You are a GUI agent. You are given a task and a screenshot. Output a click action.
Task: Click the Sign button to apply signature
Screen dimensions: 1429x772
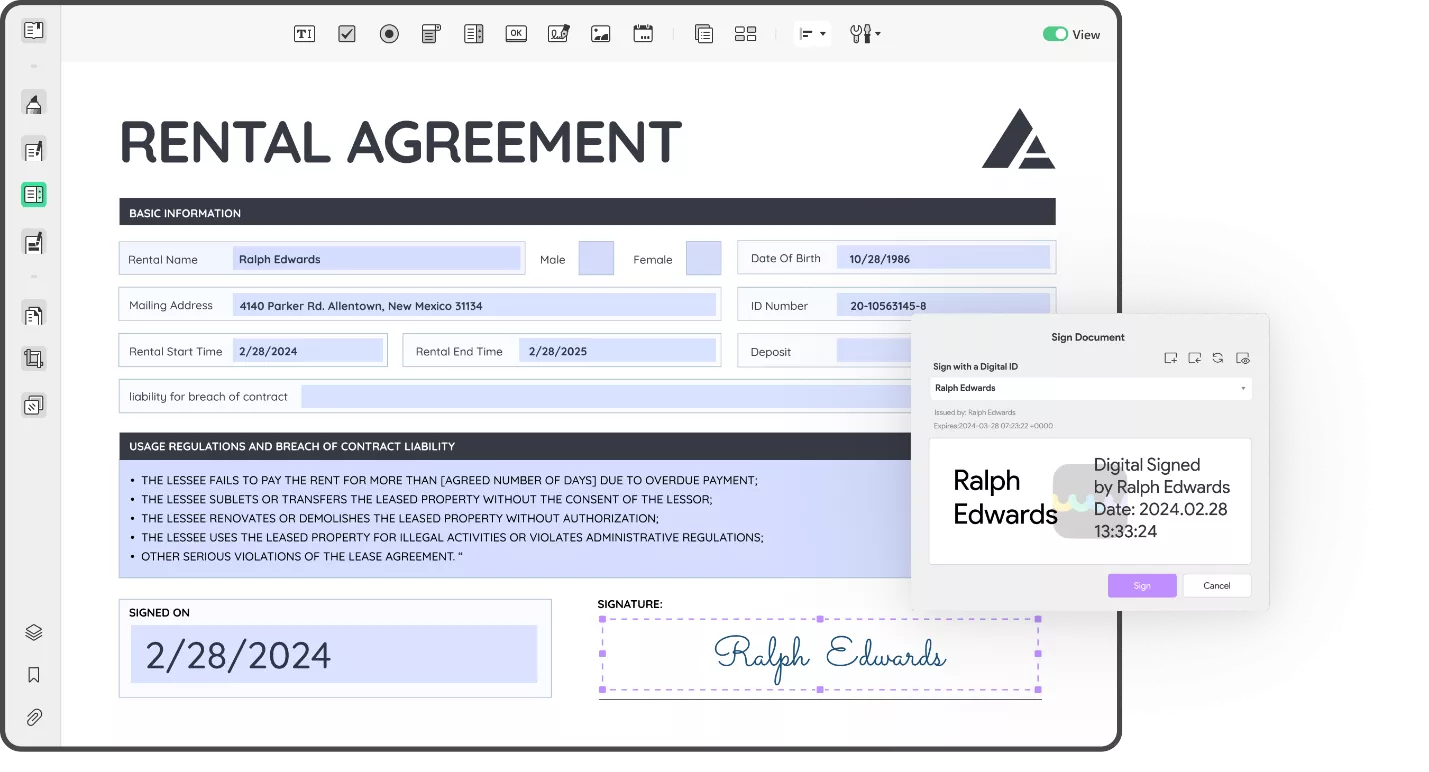tap(1142, 585)
